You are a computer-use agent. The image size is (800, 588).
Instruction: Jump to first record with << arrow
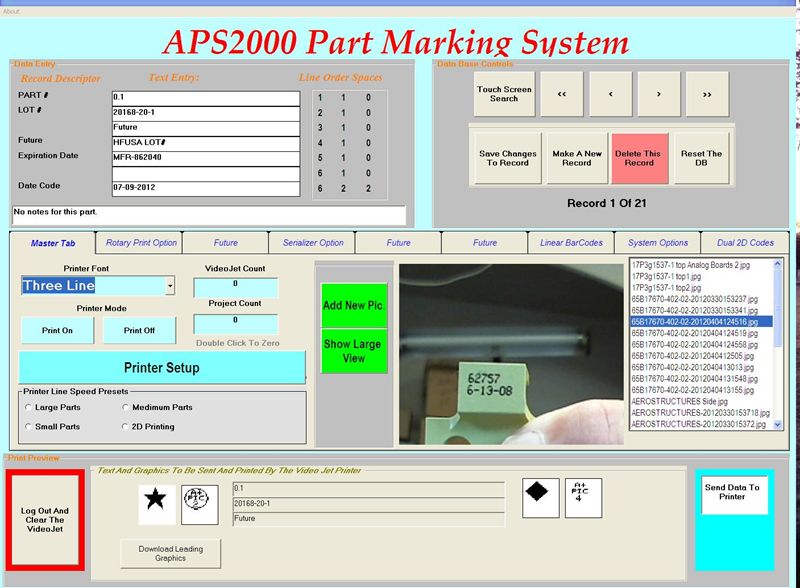tap(562, 93)
